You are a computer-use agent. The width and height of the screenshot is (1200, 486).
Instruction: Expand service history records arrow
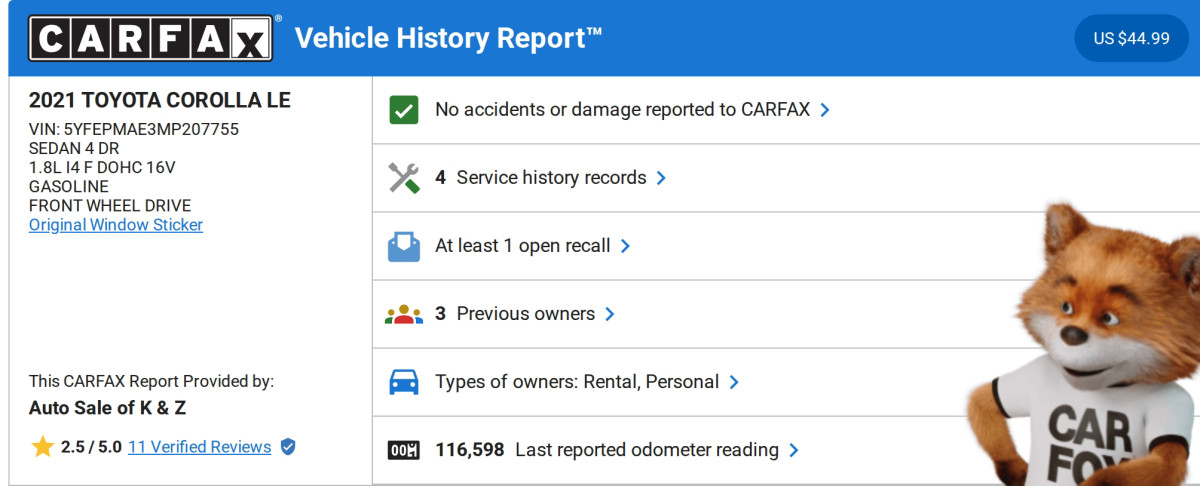(x=661, y=178)
